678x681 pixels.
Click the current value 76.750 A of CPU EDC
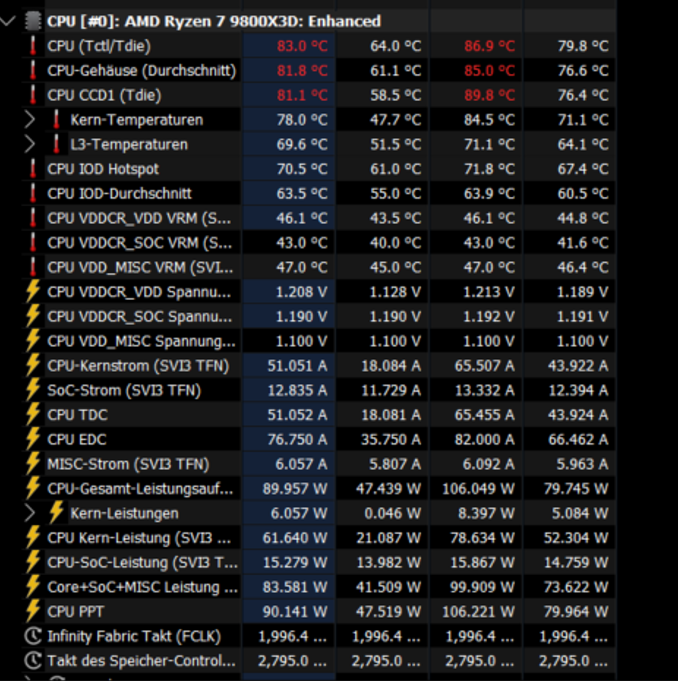point(297,440)
